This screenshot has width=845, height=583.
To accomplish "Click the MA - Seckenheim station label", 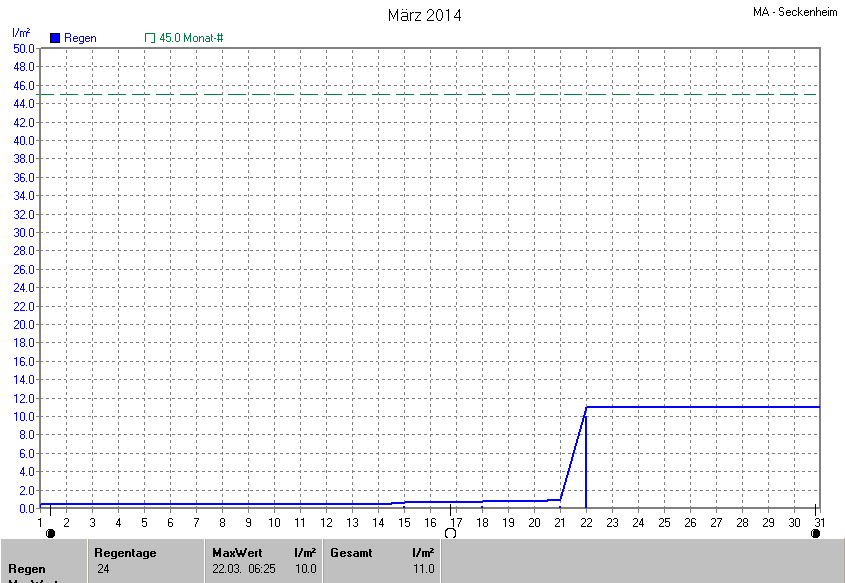I will (795, 12).
